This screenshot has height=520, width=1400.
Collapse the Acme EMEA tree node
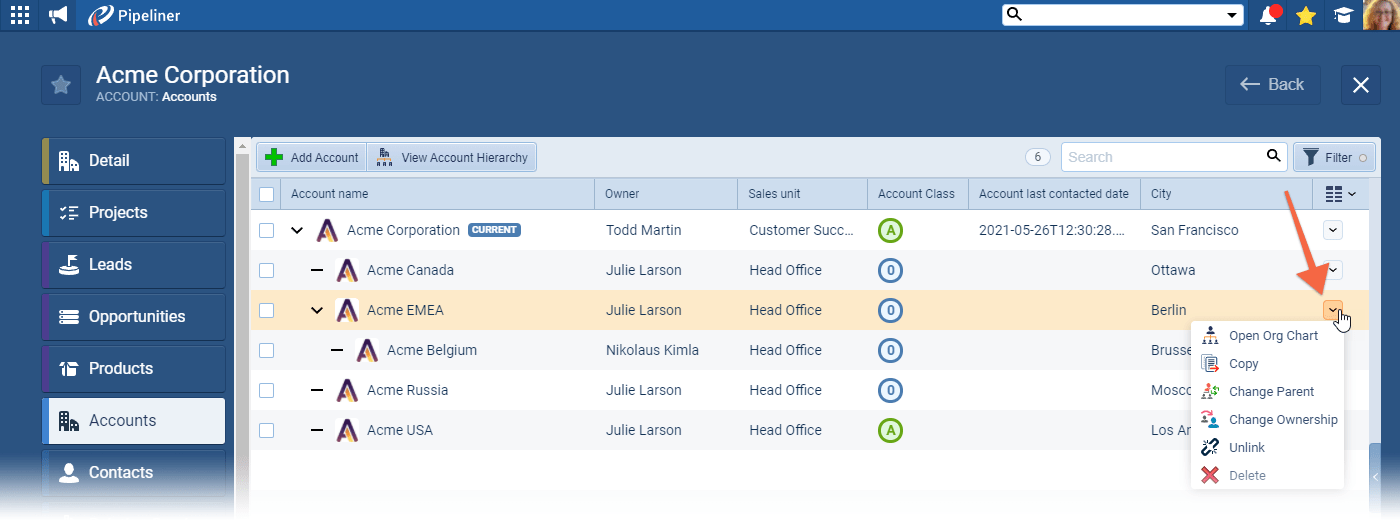click(x=317, y=310)
